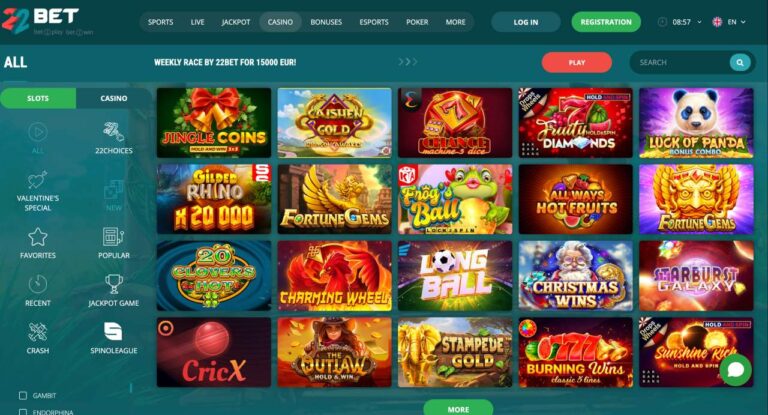The width and height of the screenshot is (768, 415).
Task: Open the Popular slots icon
Action: 113,237
